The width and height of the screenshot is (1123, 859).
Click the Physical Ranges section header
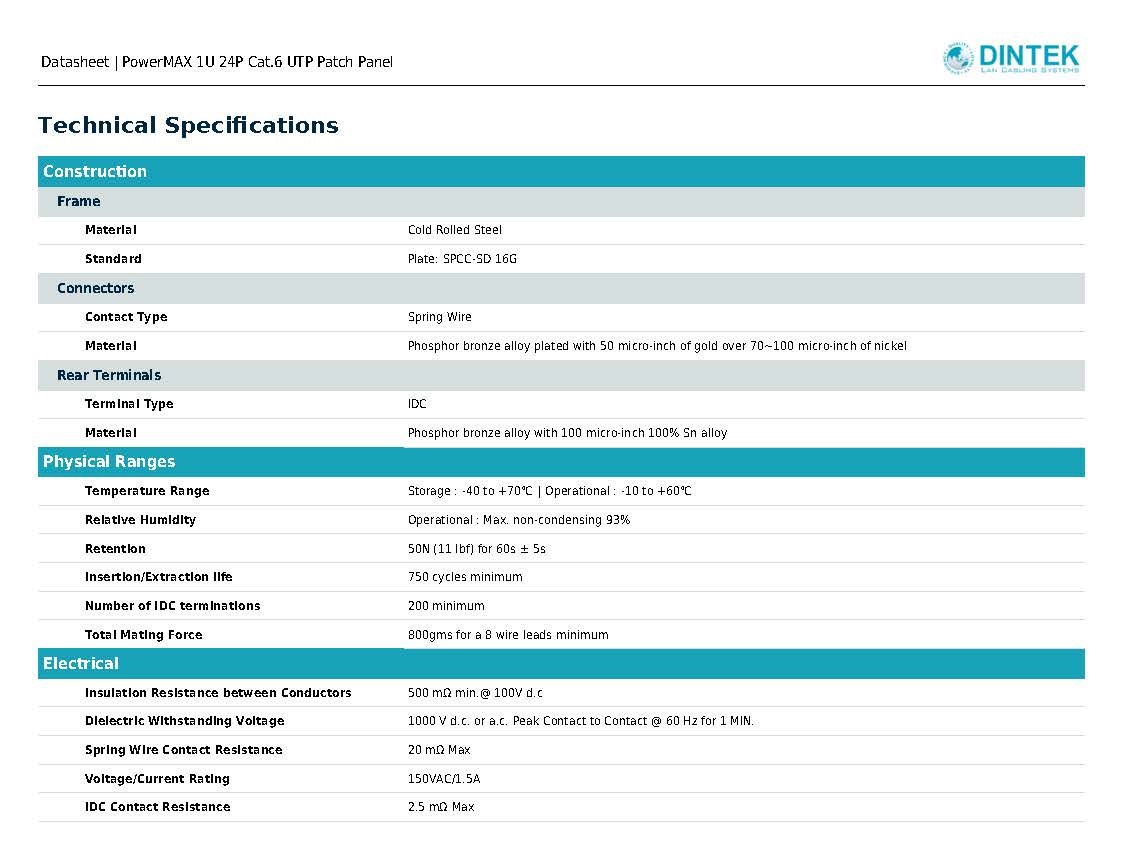coord(561,462)
